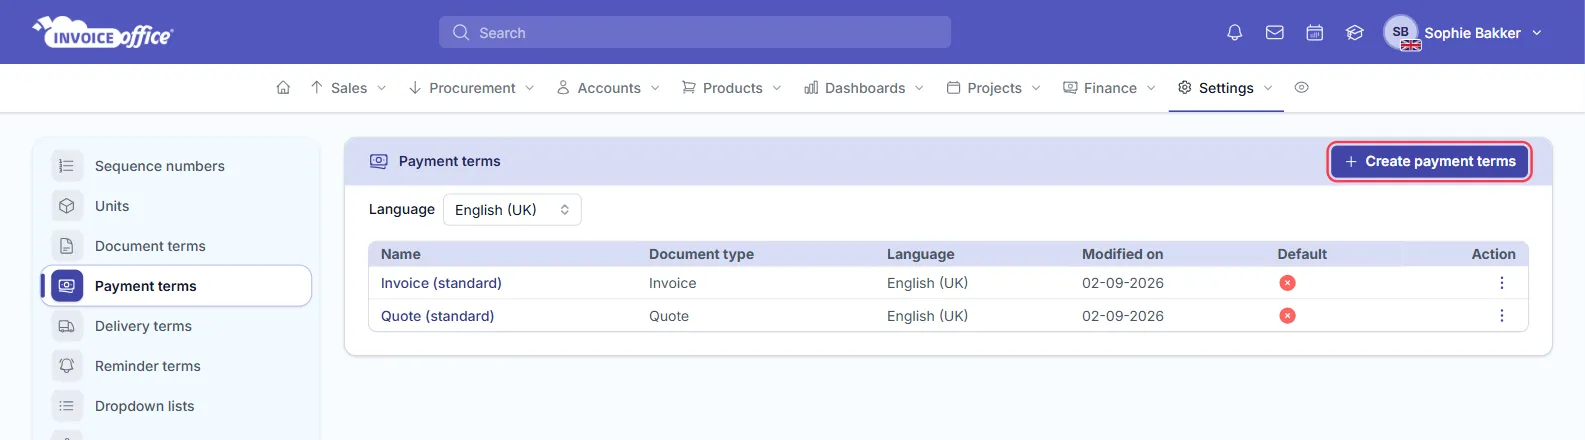Click the search magnifier icon
Screen dimensions: 1585x440
pos(461,33)
